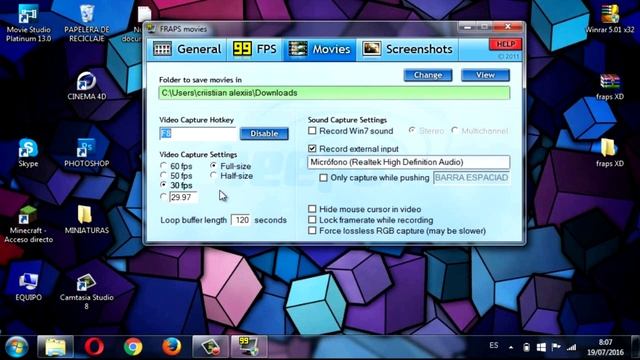Select the FRAPS taskbar item

(249, 347)
